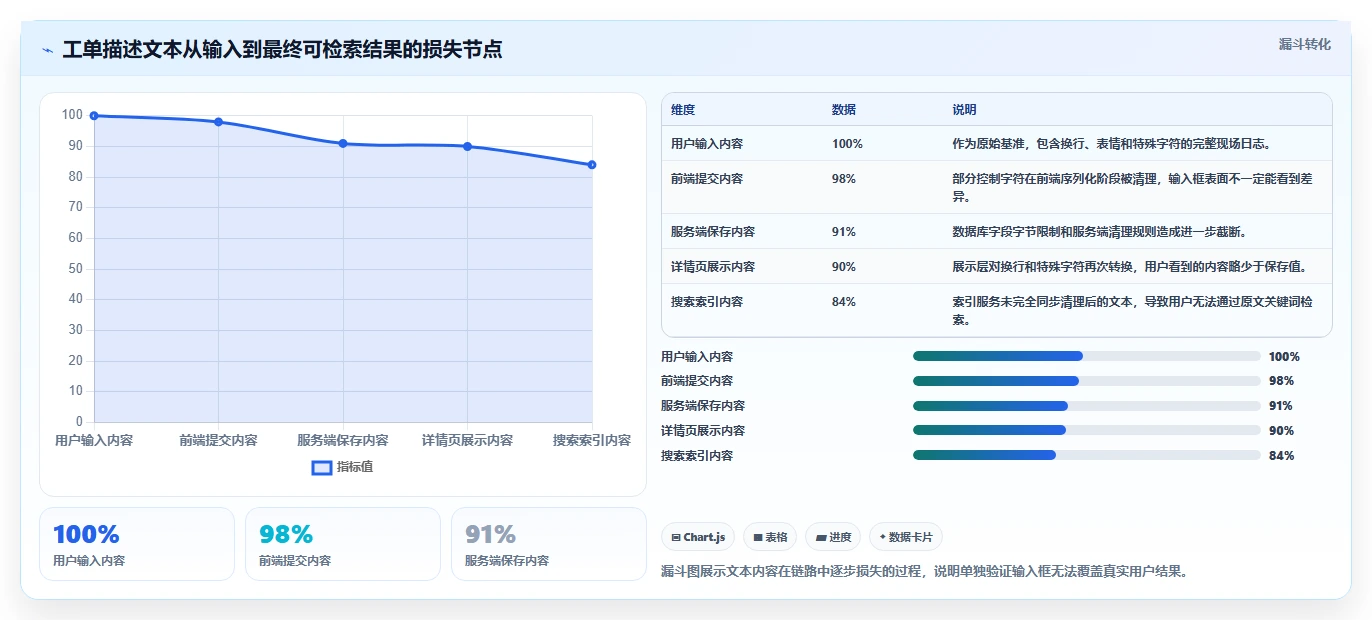This screenshot has height=620, width=1372.
Task: Click the Chart.js chip label
Action: click(705, 537)
